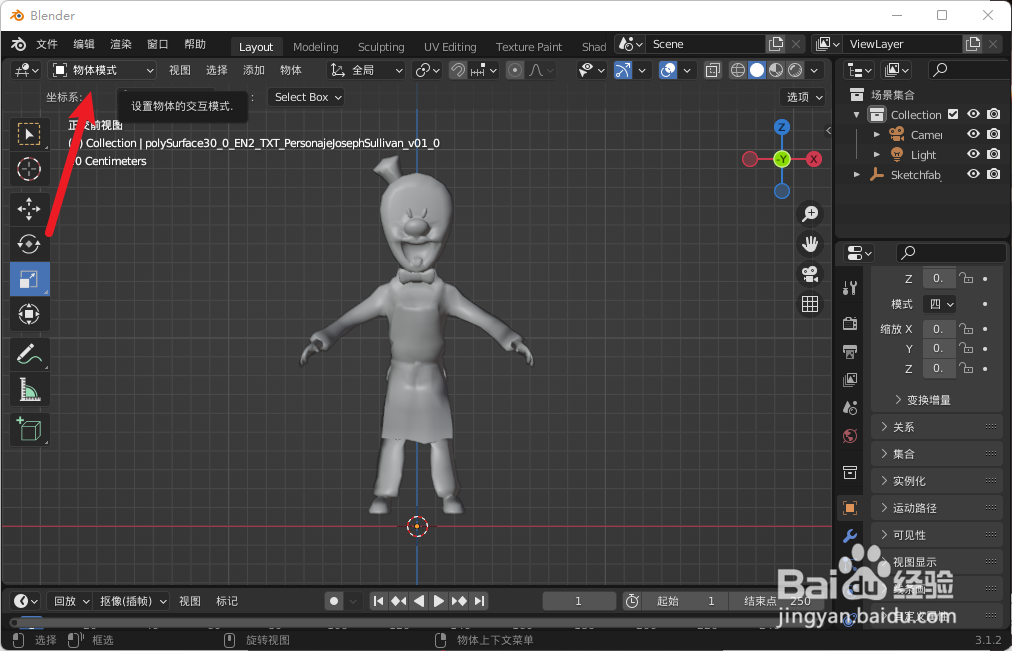Click the current frame number field
This screenshot has width=1012, height=651.
click(x=578, y=601)
